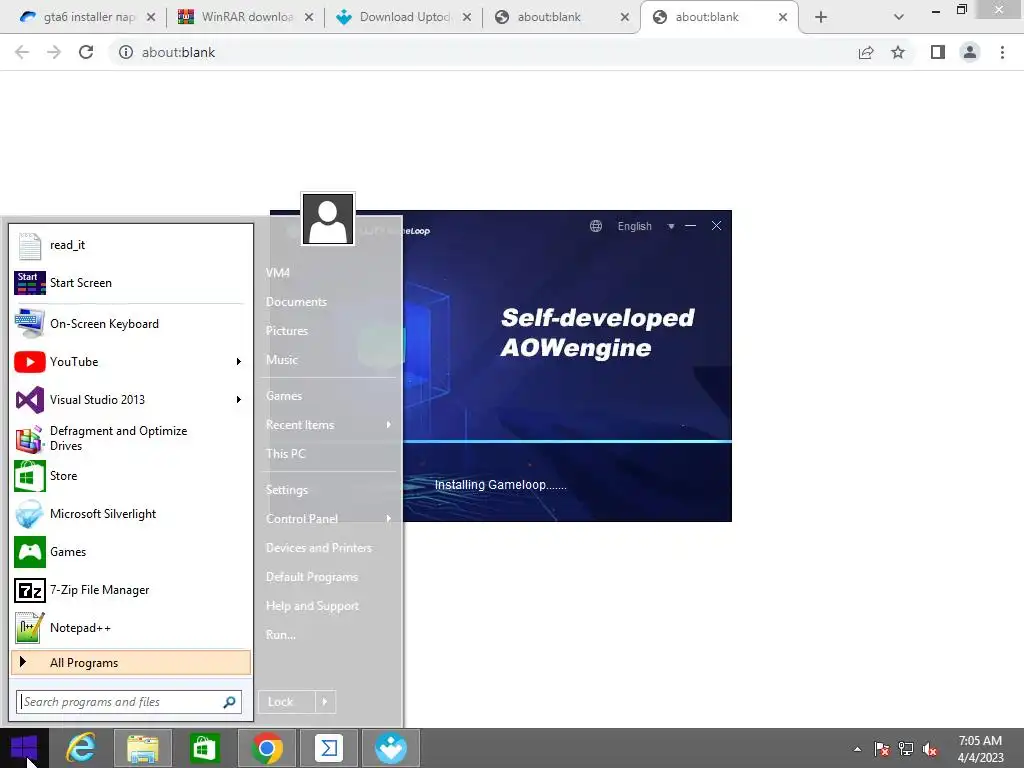Open Internet Explorer from taskbar
Image resolution: width=1024 pixels, height=768 pixels.
(x=81, y=748)
